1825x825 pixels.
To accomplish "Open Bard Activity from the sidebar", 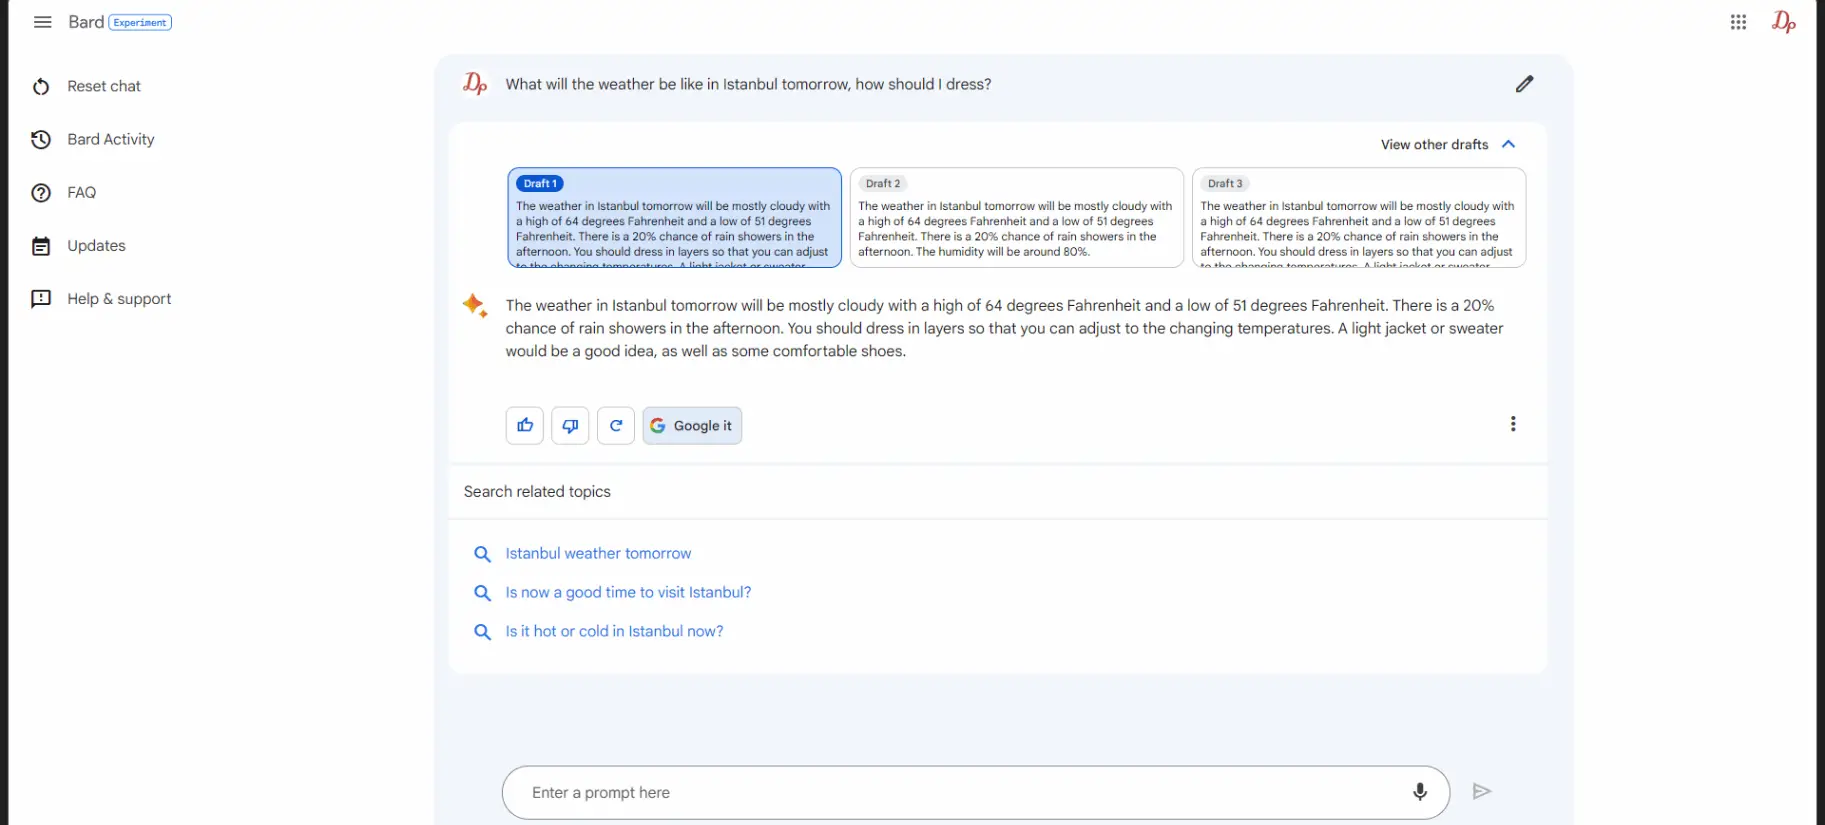I will point(110,139).
